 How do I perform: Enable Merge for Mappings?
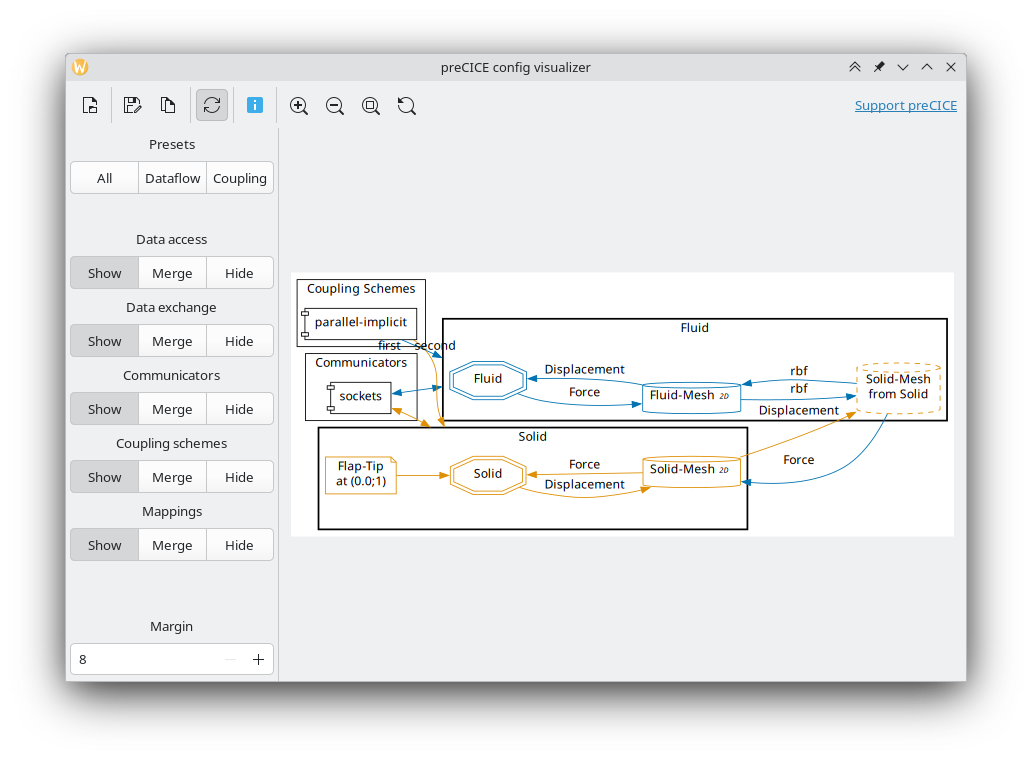[171, 544]
